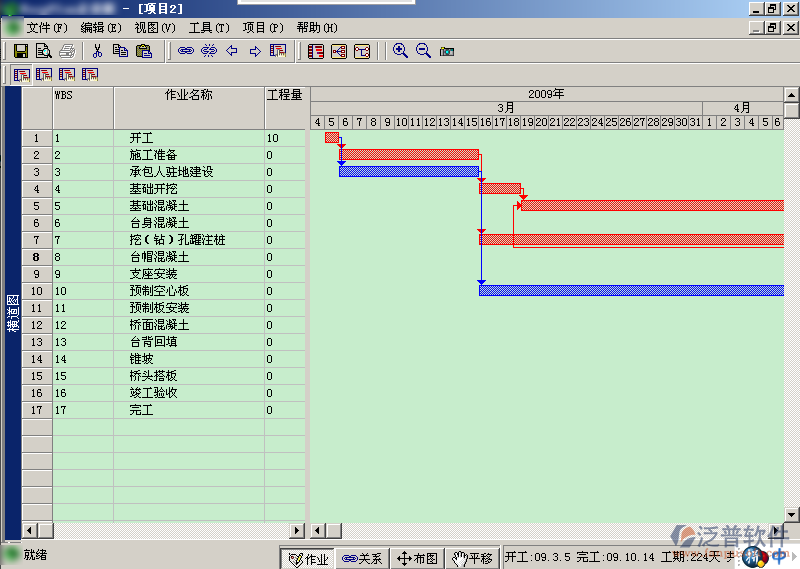Open the 帮助(H) menu
The image size is (800, 569).
(317, 28)
